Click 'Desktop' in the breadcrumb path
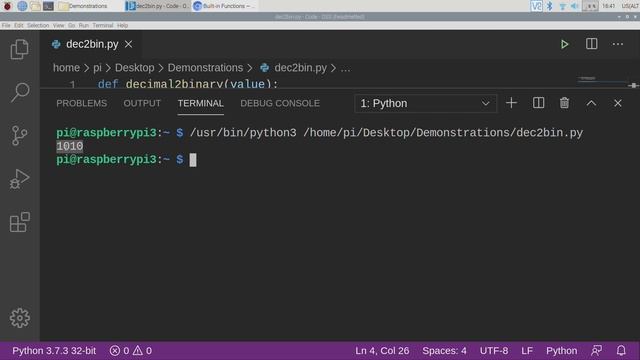The width and height of the screenshot is (640, 360). click(x=135, y=68)
